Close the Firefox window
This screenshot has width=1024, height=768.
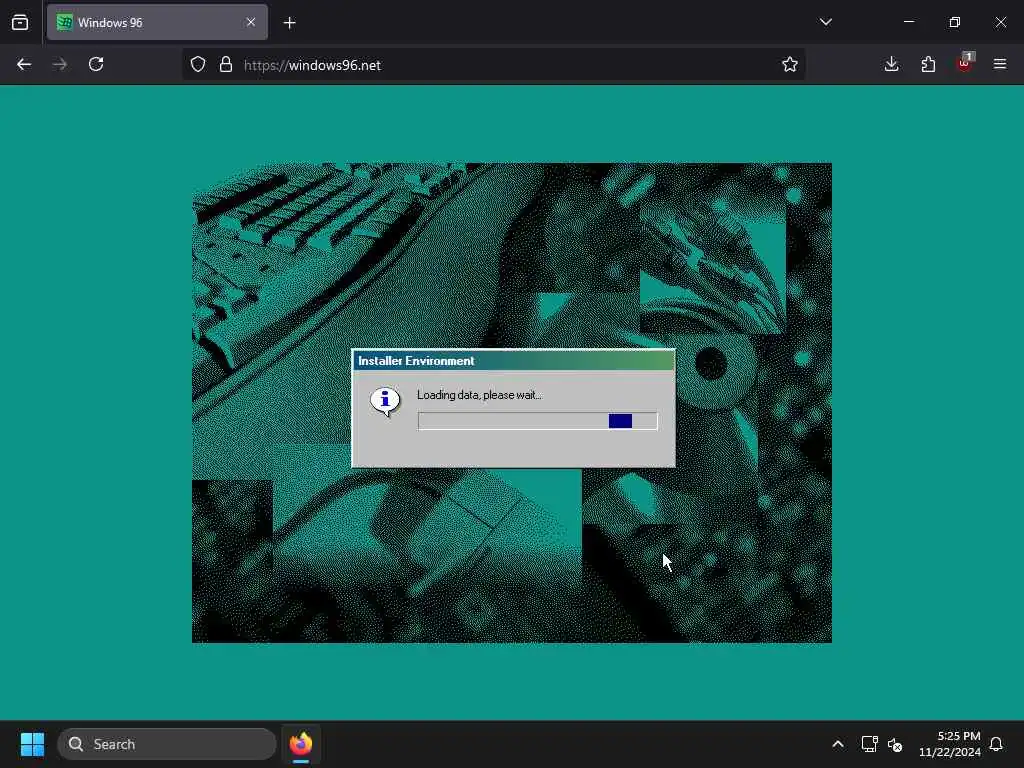pyautogui.click(x=1000, y=22)
